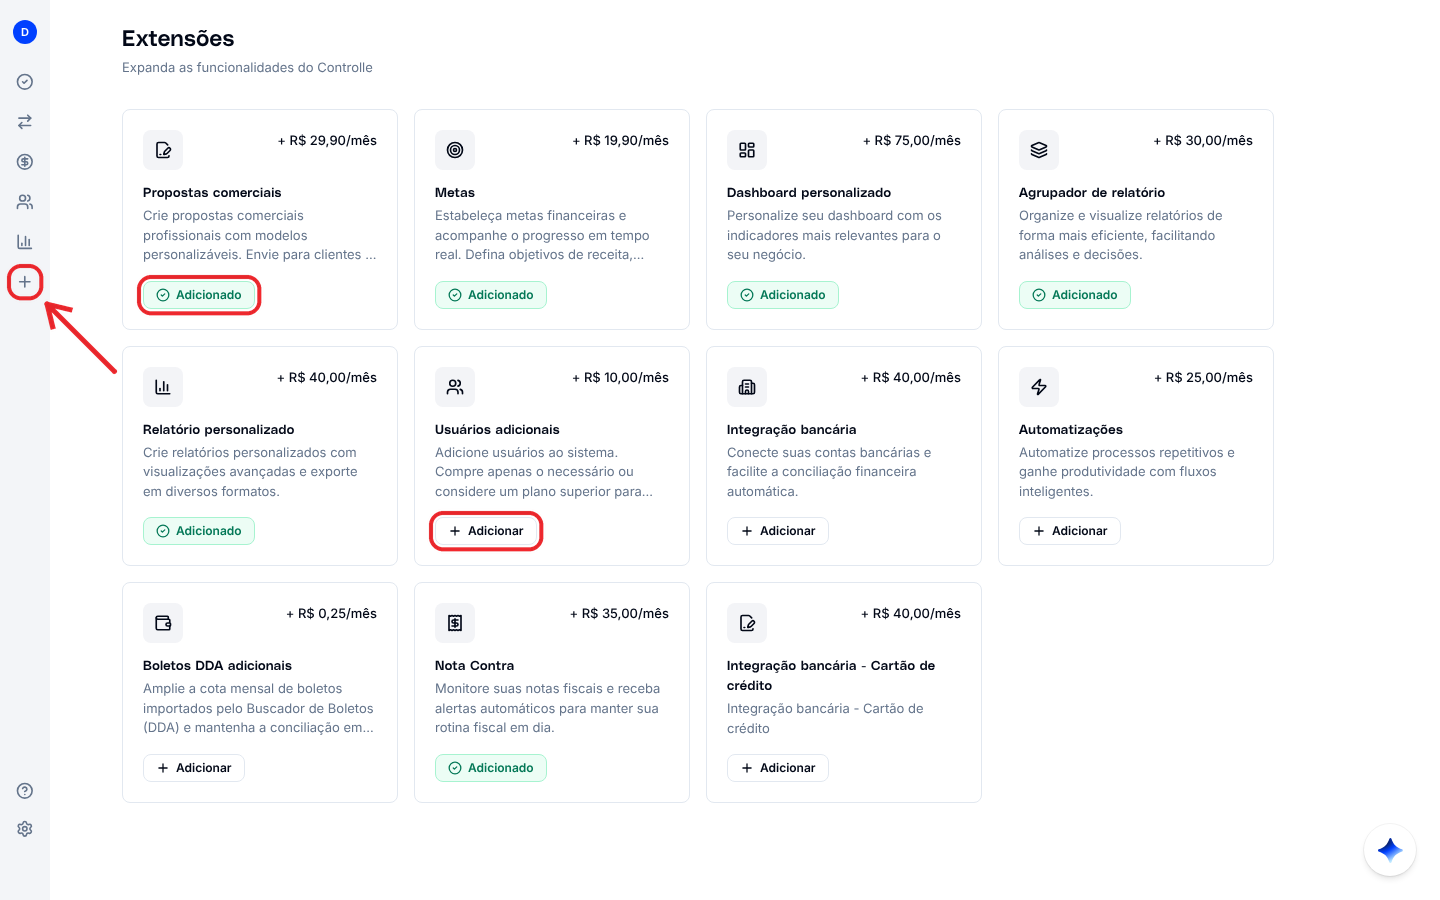Screen dimensions: 1440x900
Task: Add the Boletos DDA adicionais extension
Action: [x=194, y=768]
